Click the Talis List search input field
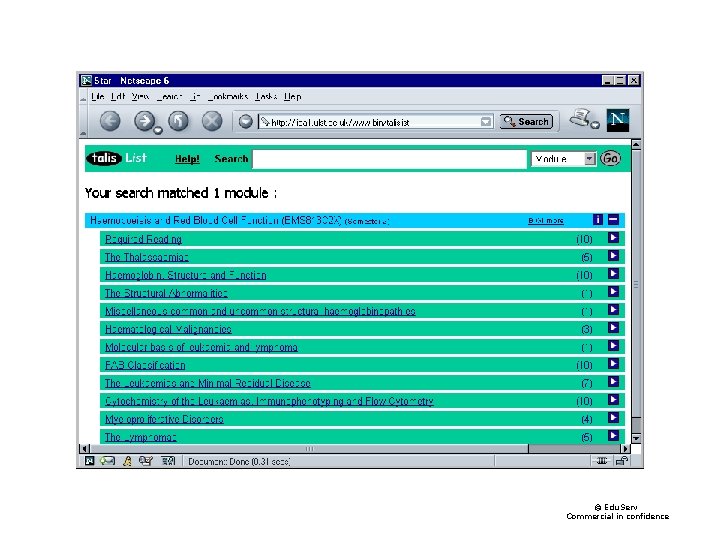This screenshot has width=720, height=540. pos(389,159)
